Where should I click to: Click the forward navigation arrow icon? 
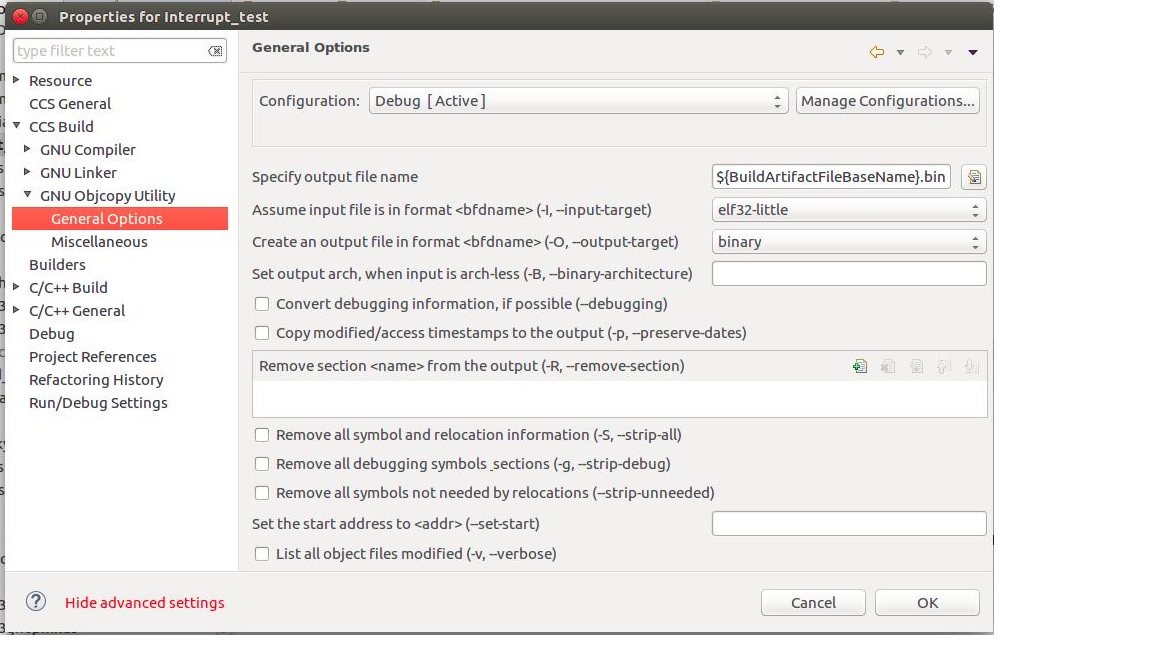[924, 52]
